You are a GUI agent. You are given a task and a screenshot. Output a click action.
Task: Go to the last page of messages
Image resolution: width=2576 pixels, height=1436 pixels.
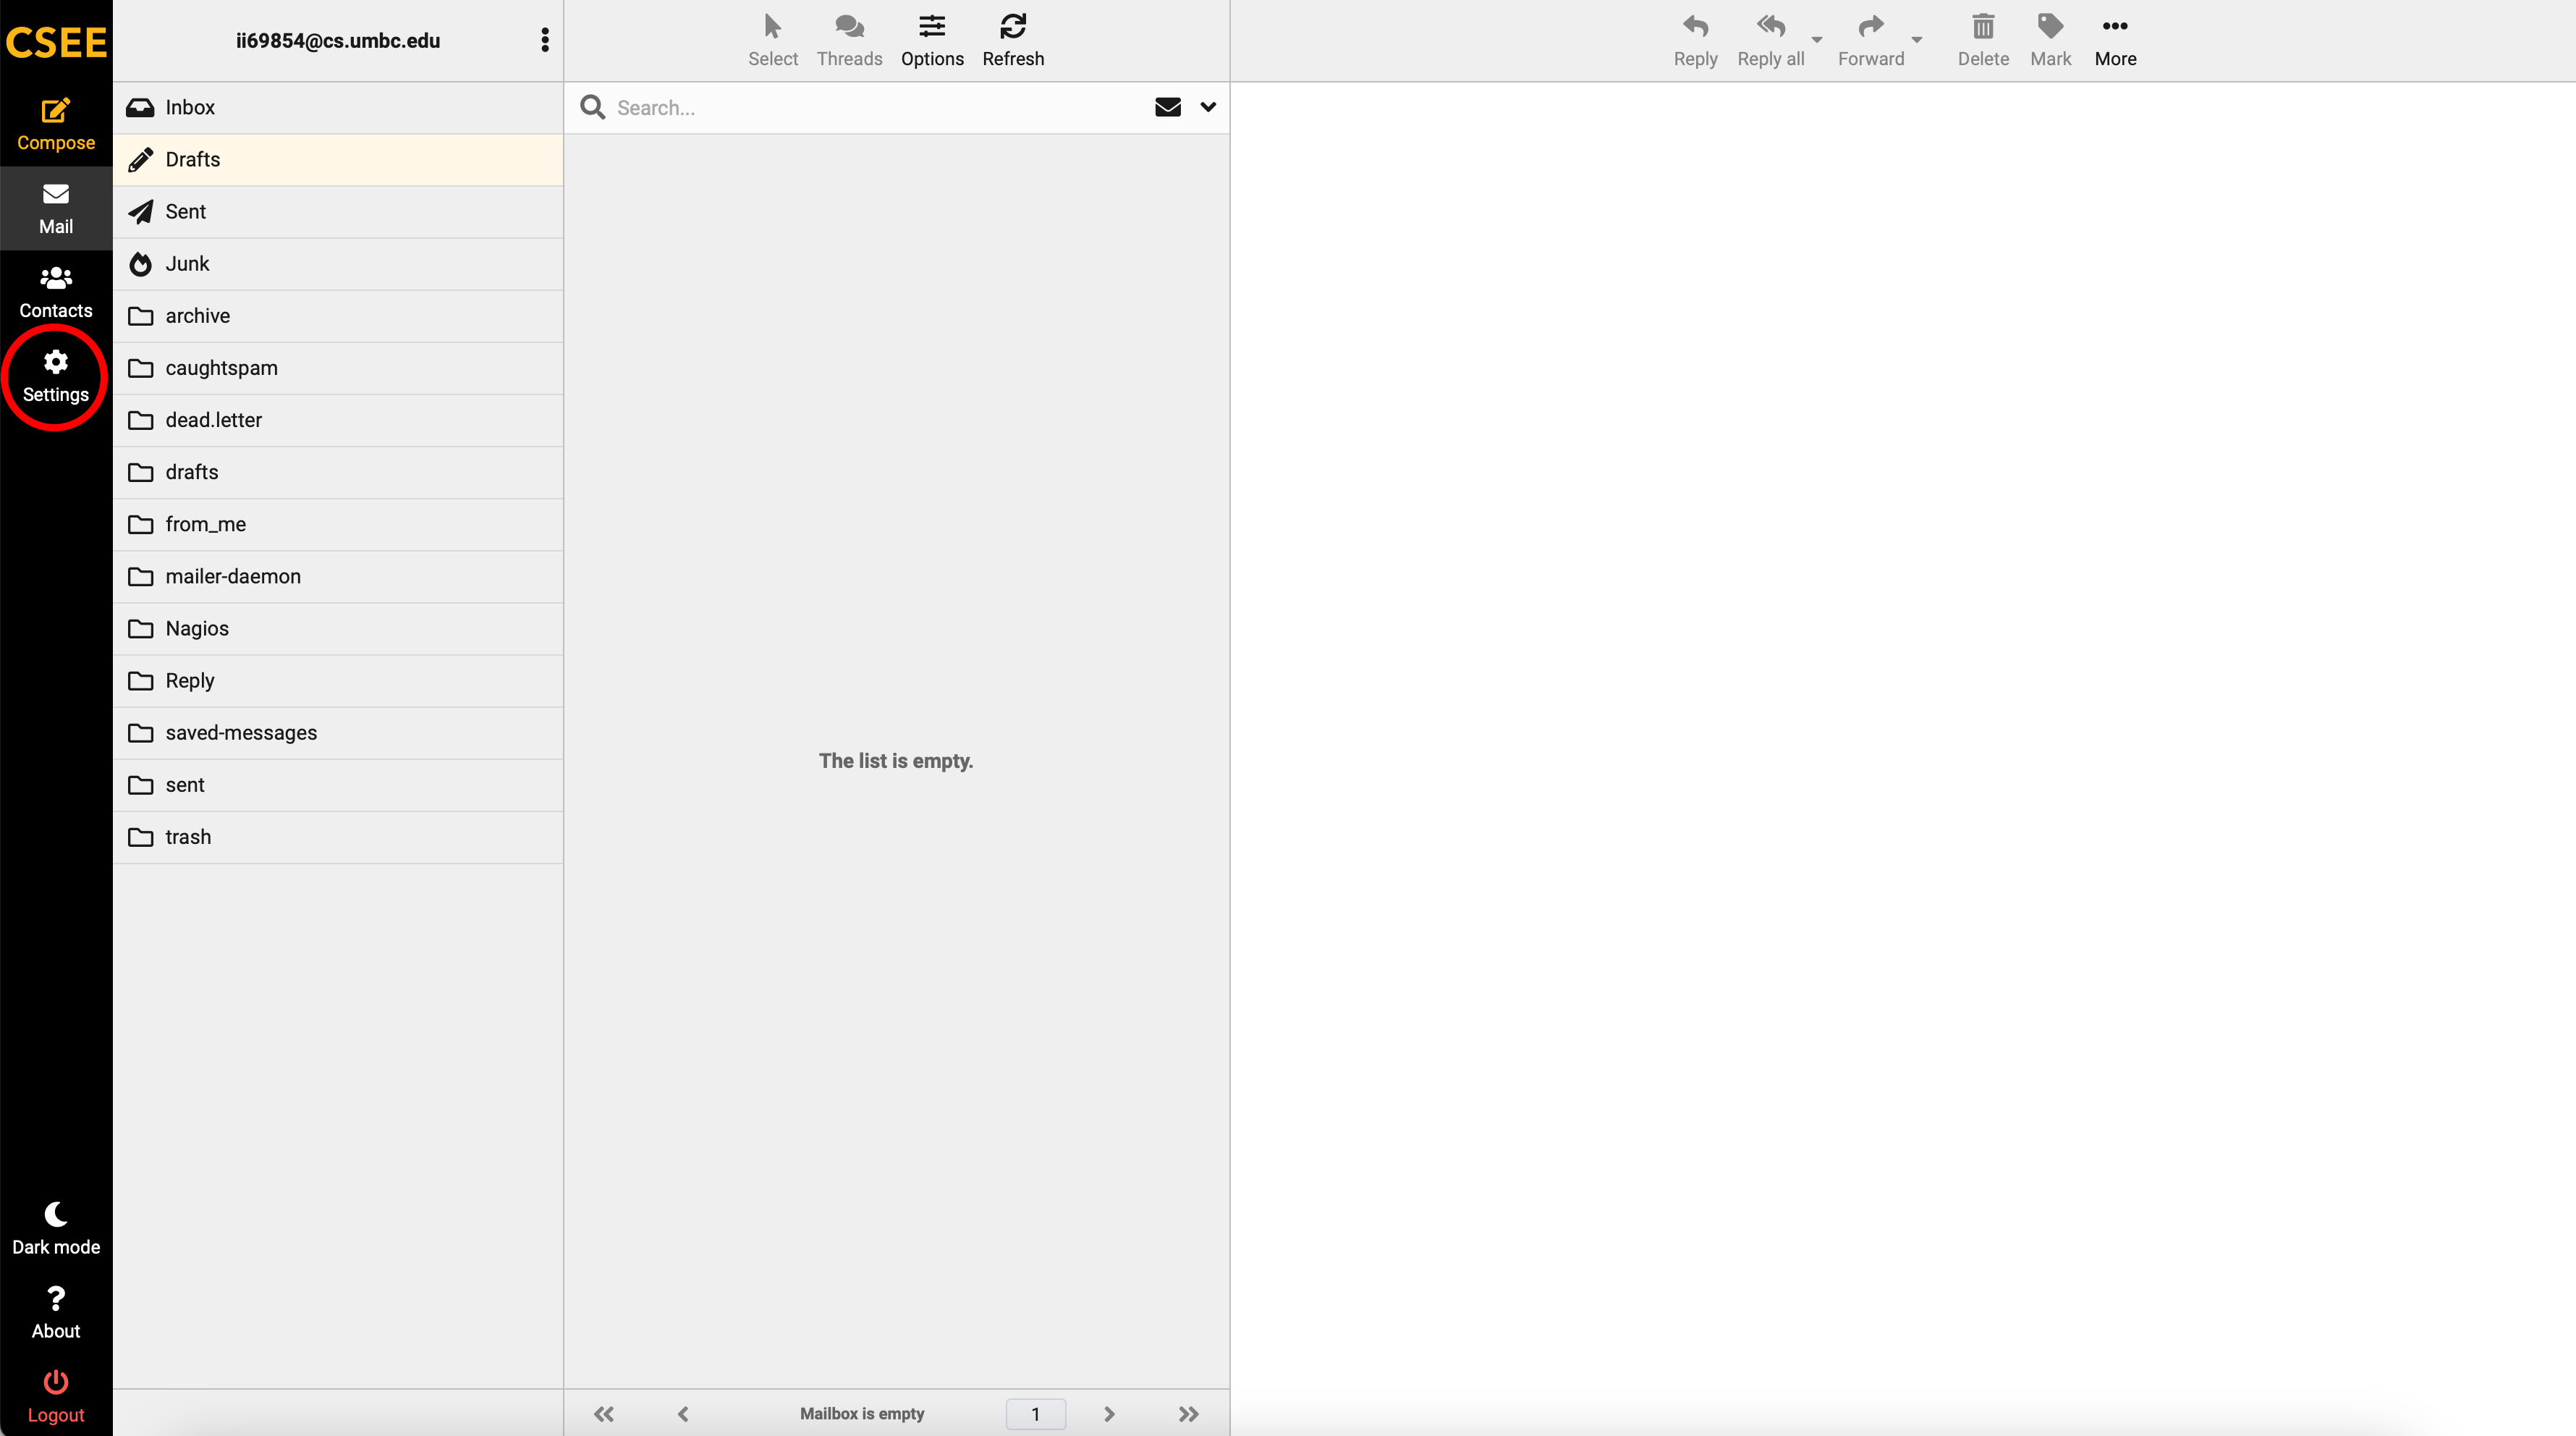click(x=1188, y=1414)
